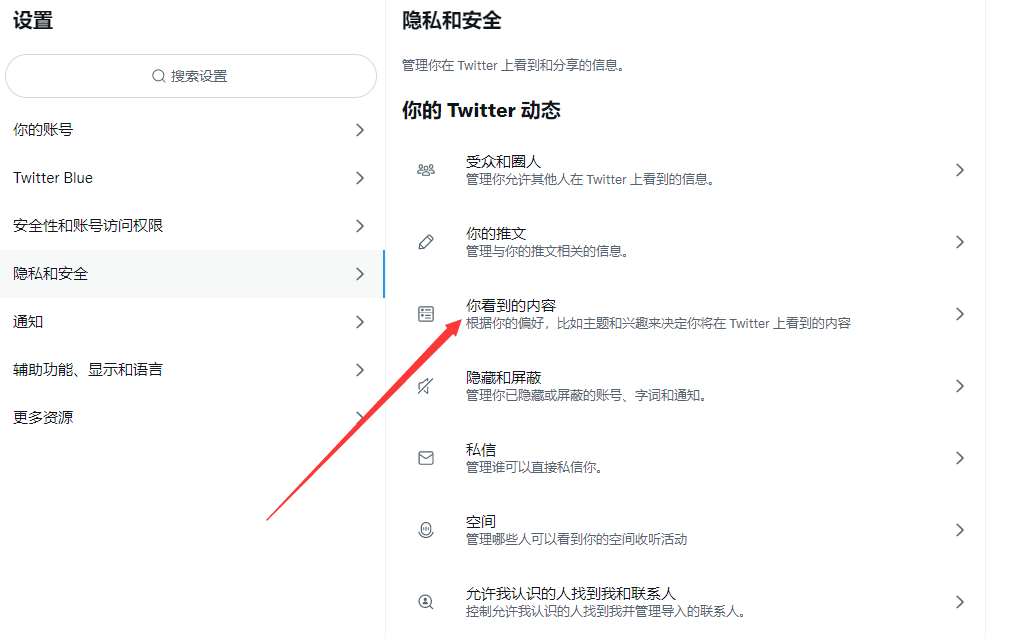Click description 控制允许我认识的人找到我并管理导入的联系人。
Image resolution: width=1010 pixels, height=638 pixels.
pos(606,611)
